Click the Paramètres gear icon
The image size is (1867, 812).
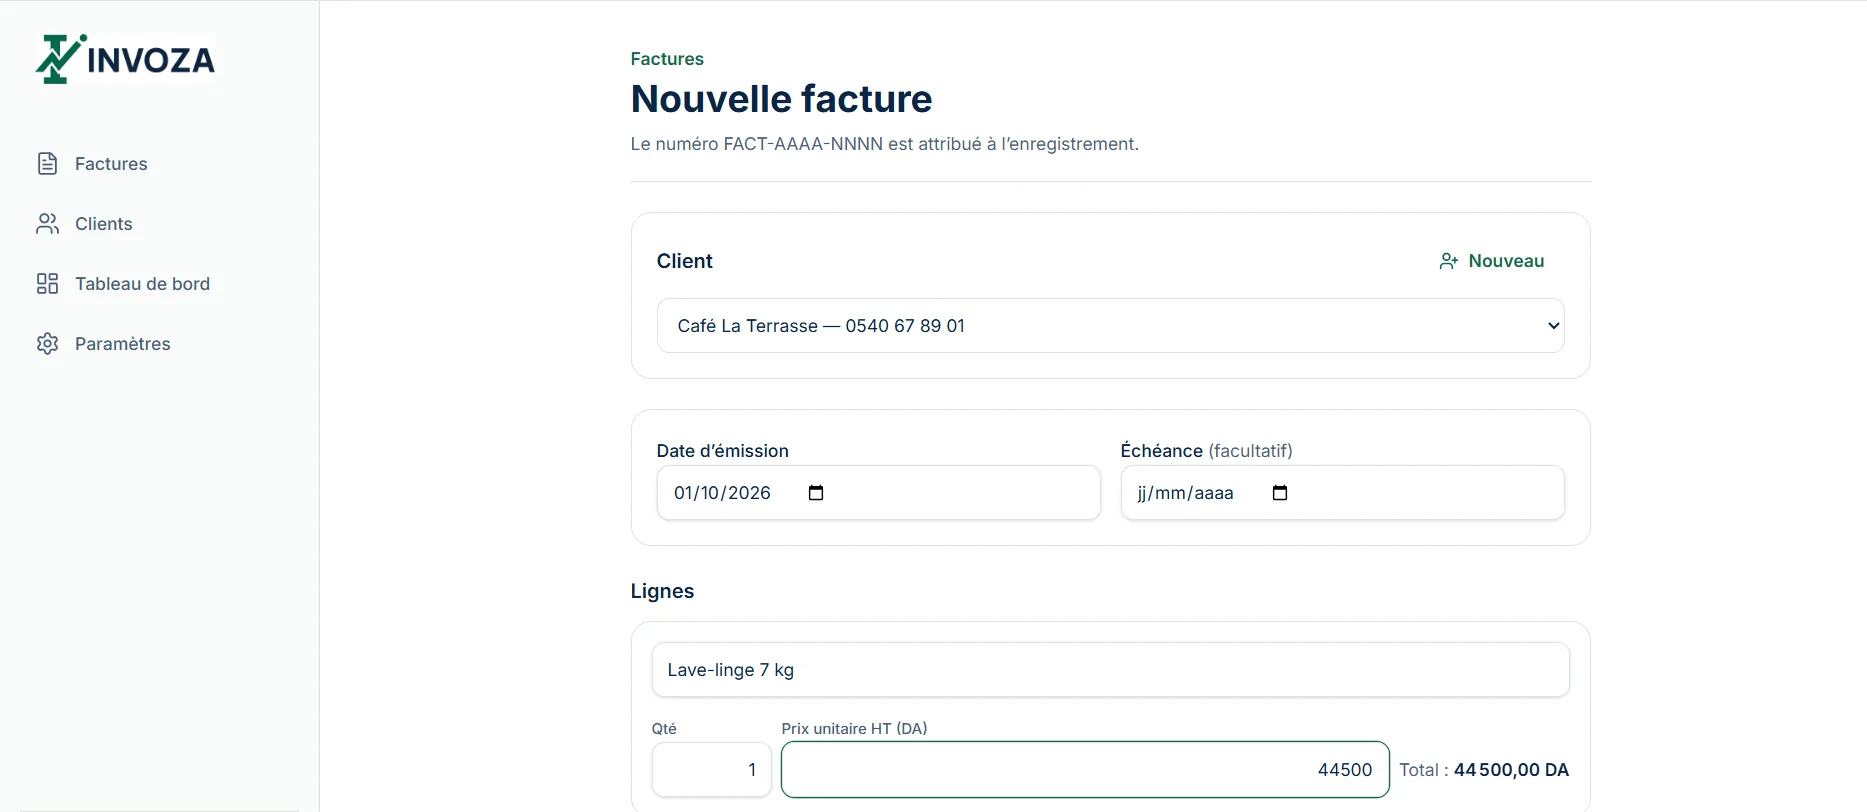point(47,344)
